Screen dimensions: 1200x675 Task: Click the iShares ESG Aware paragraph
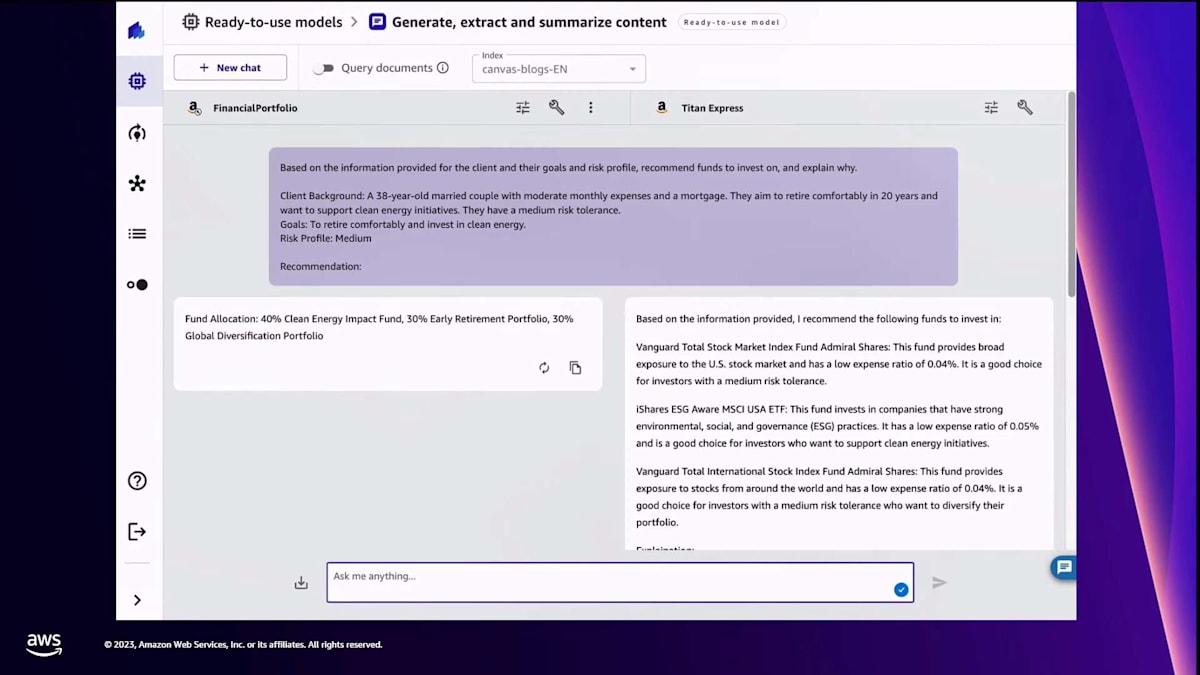click(x=837, y=426)
